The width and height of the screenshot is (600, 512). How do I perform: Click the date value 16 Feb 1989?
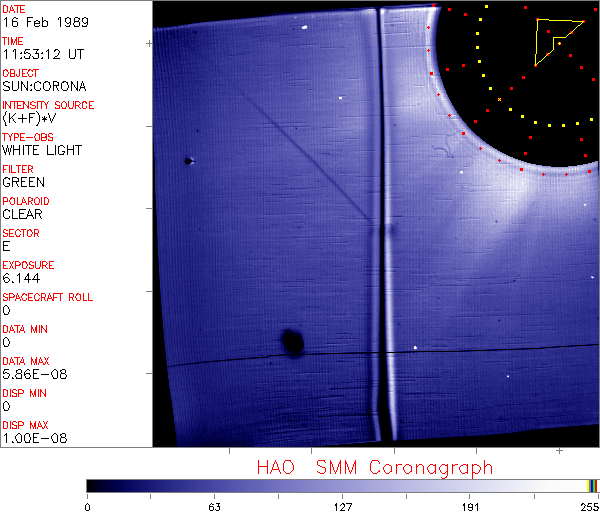pos(46,22)
